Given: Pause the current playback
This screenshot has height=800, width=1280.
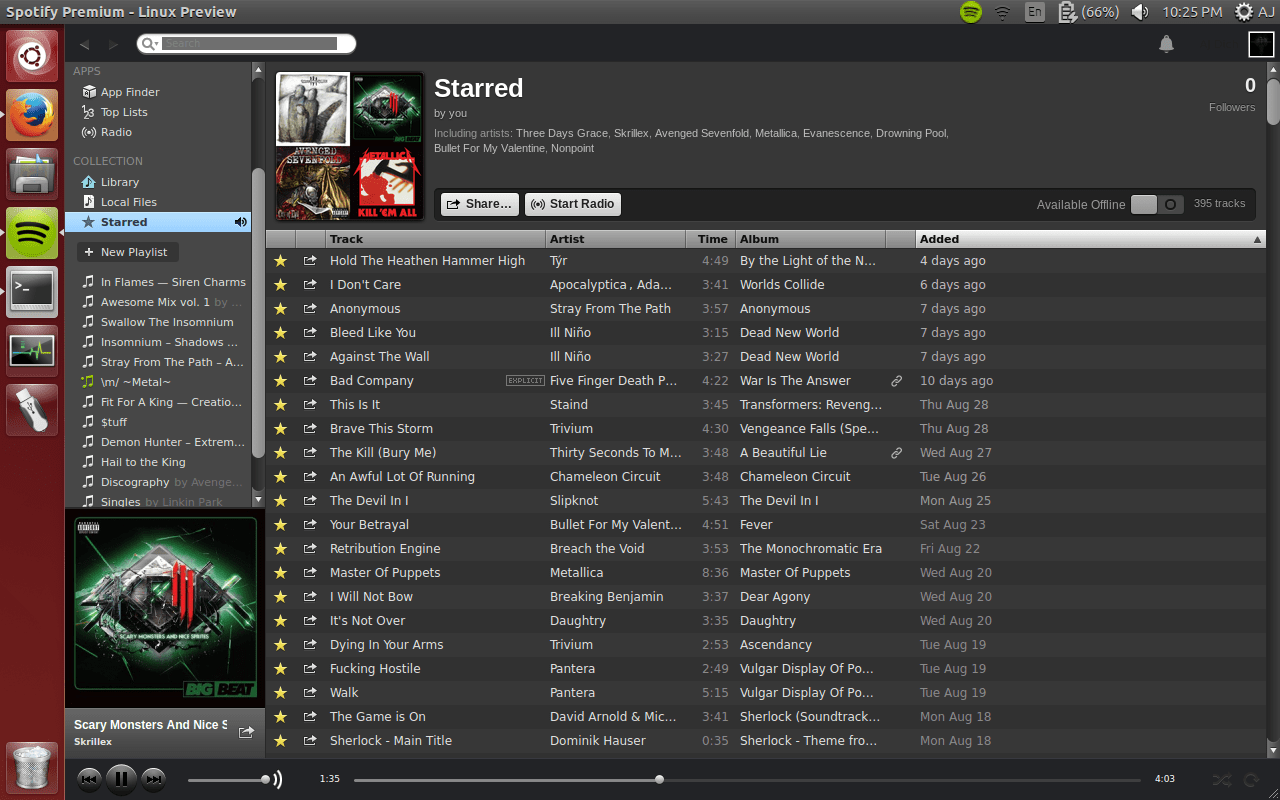Looking at the screenshot, I should point(121,779).
